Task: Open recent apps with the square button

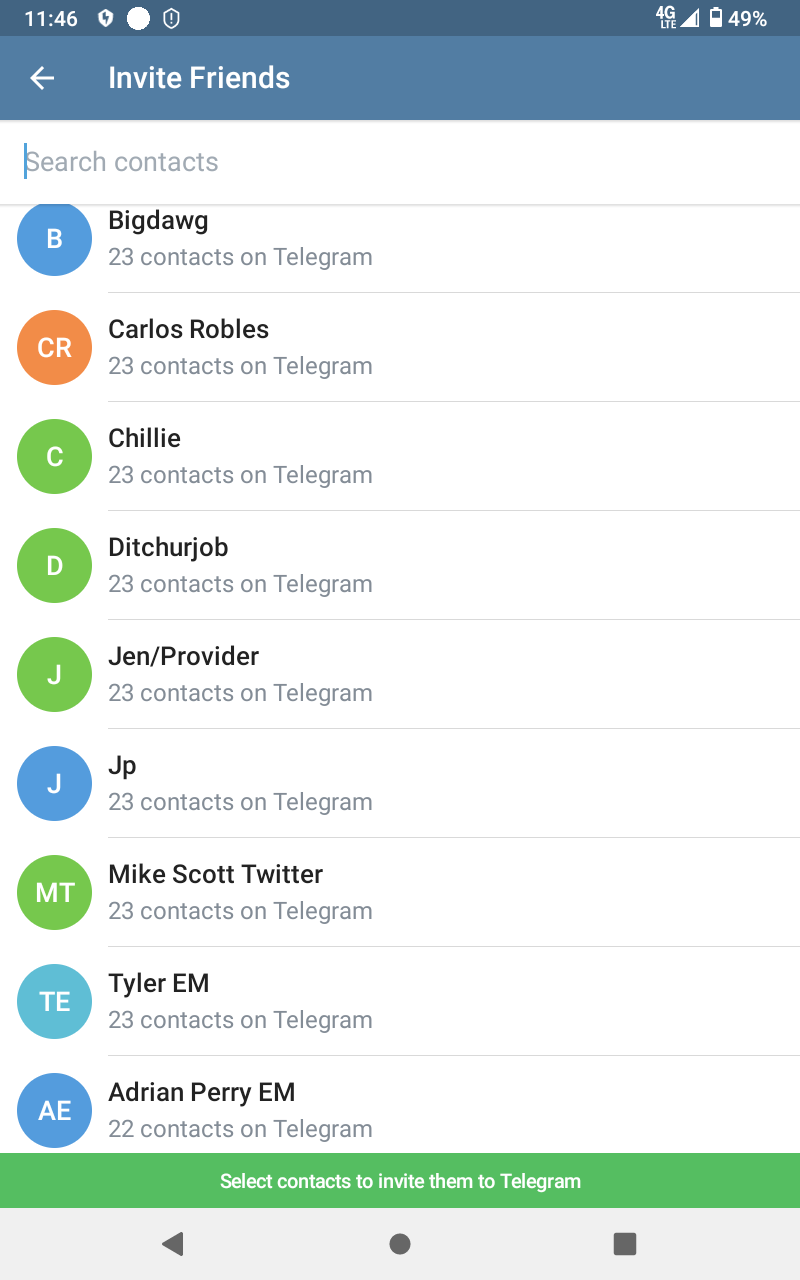Action: [625, 1243]
